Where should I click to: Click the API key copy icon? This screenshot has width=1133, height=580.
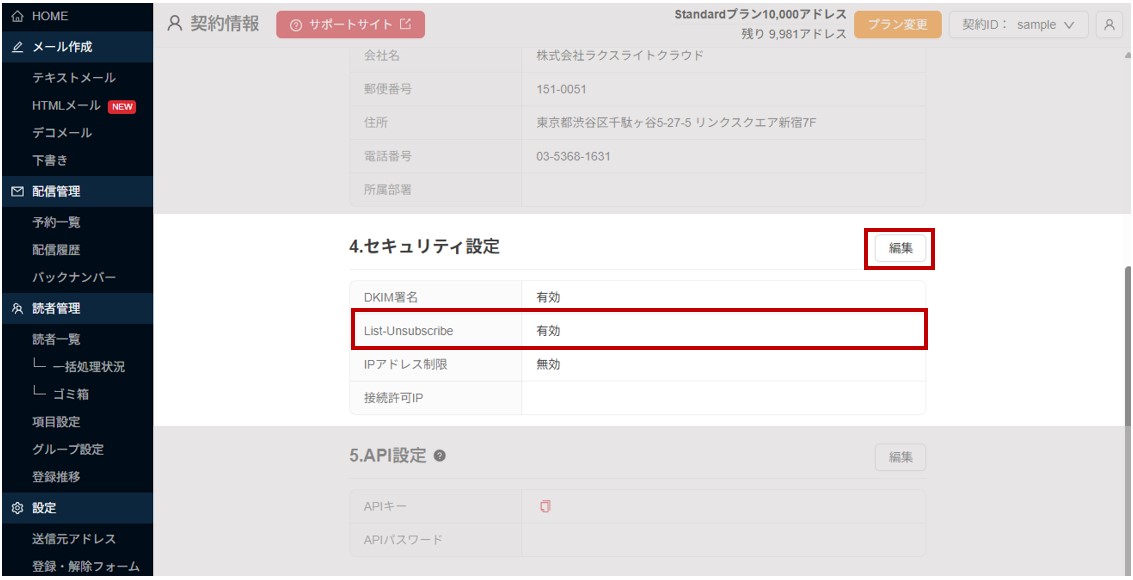(545, 506)
